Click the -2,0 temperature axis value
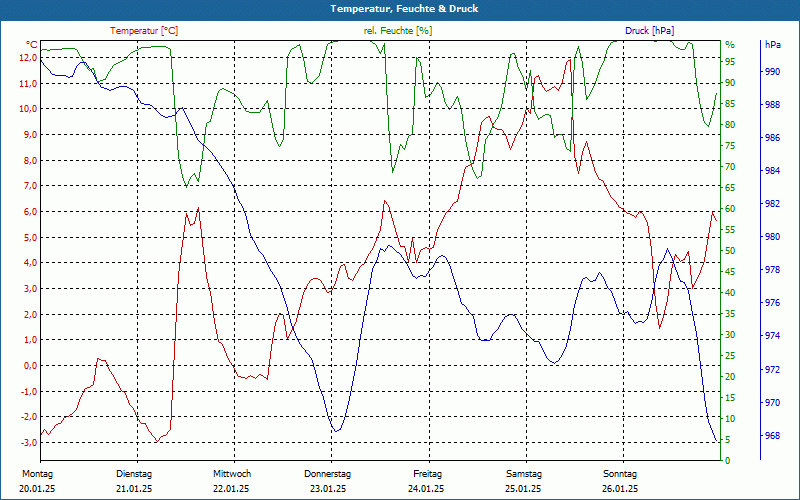The height and width of the screenshot is (500, 800). click(x=29, y=417)
